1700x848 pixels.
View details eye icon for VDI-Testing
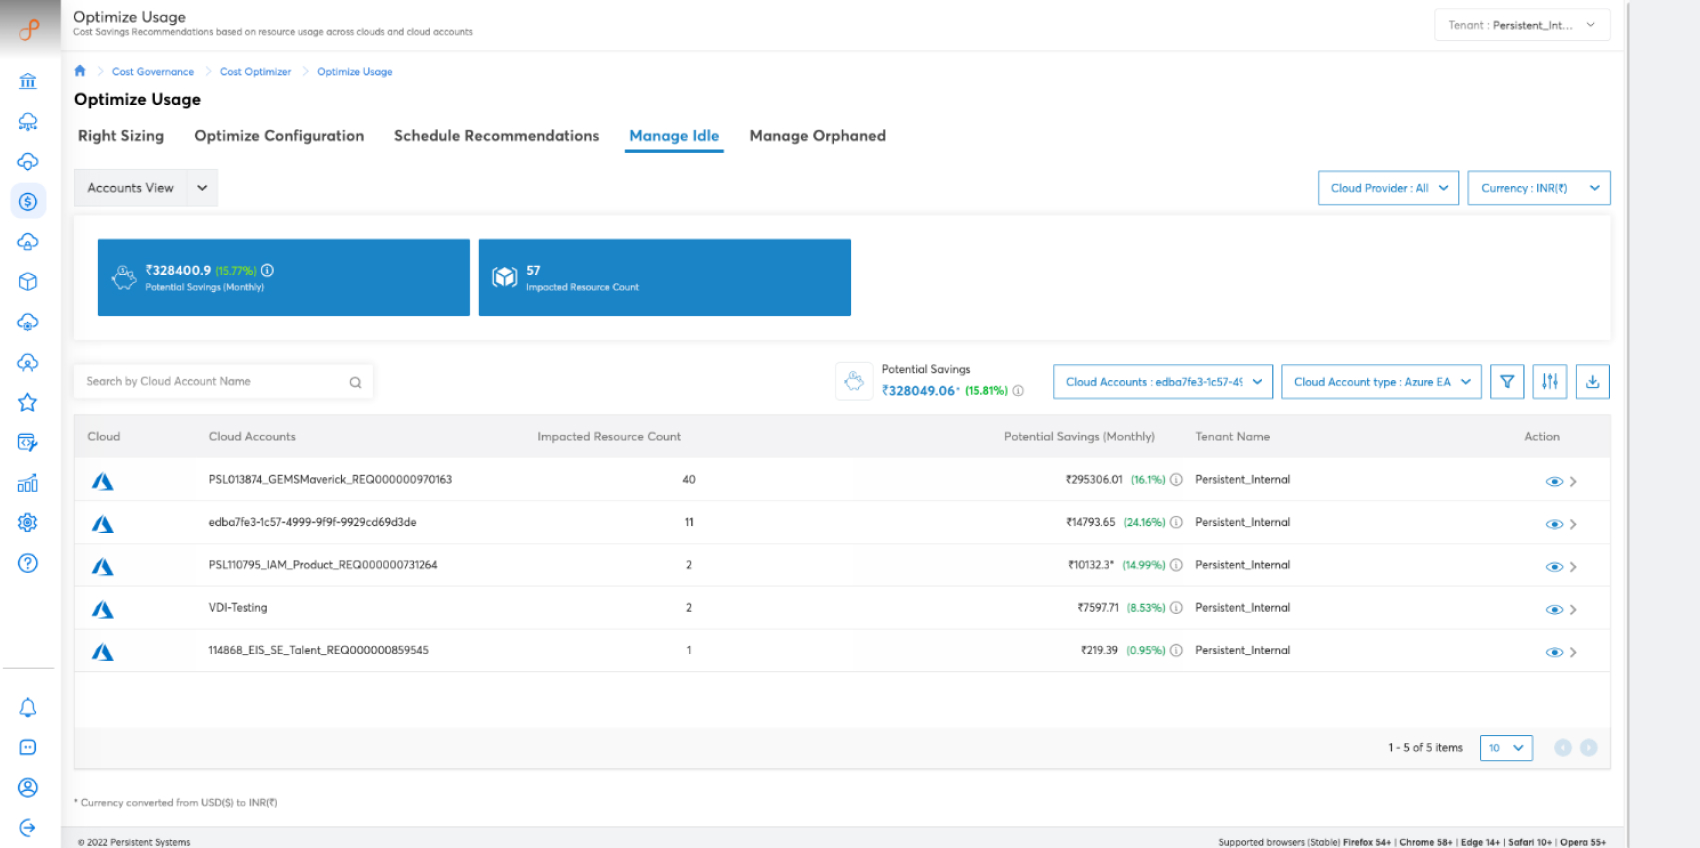pyautogui.click(x=1553, y=609)
